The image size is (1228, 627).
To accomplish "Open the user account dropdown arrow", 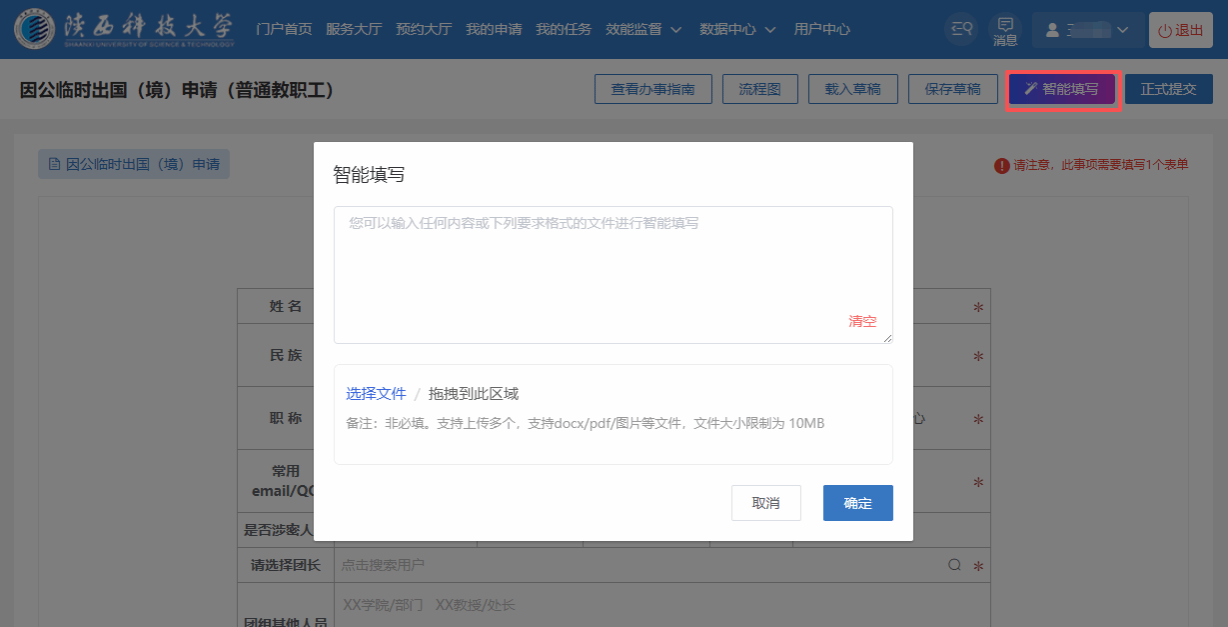I will (1122, 30).
